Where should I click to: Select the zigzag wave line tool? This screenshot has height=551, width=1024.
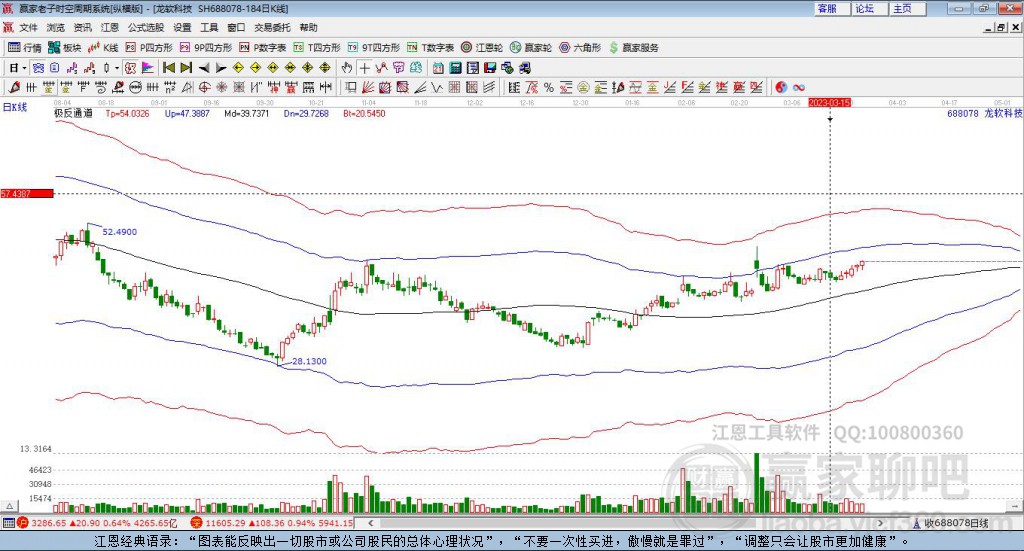[437, 87]
